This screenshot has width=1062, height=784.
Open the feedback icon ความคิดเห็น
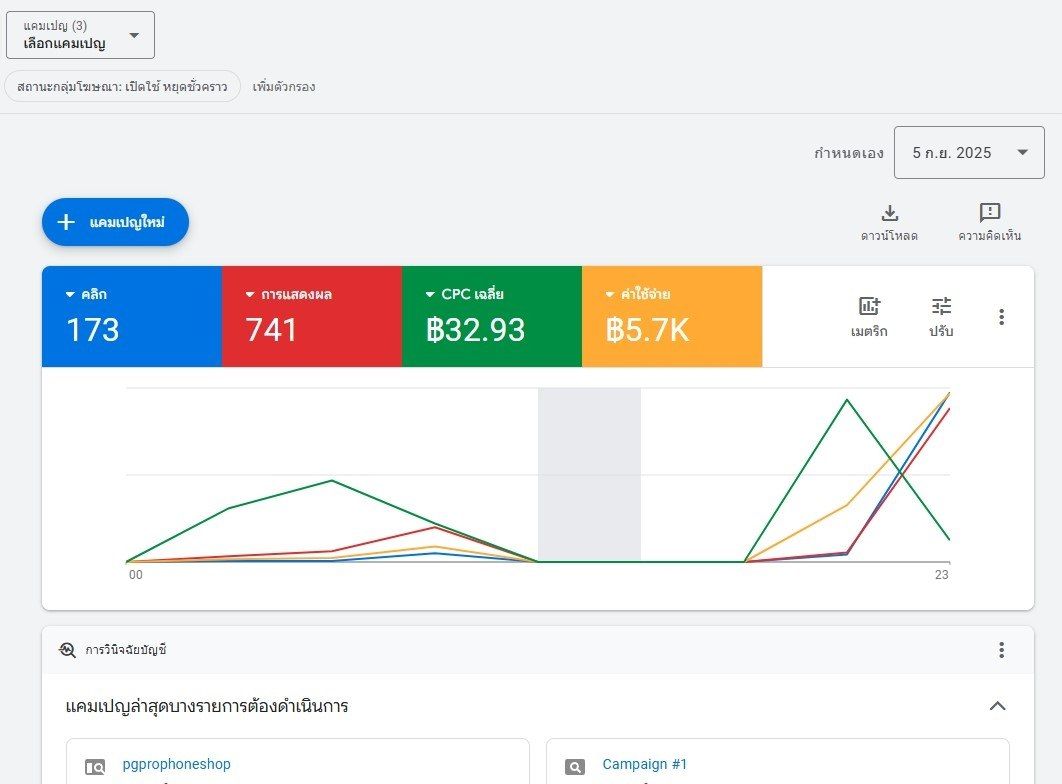pos(990,213)
